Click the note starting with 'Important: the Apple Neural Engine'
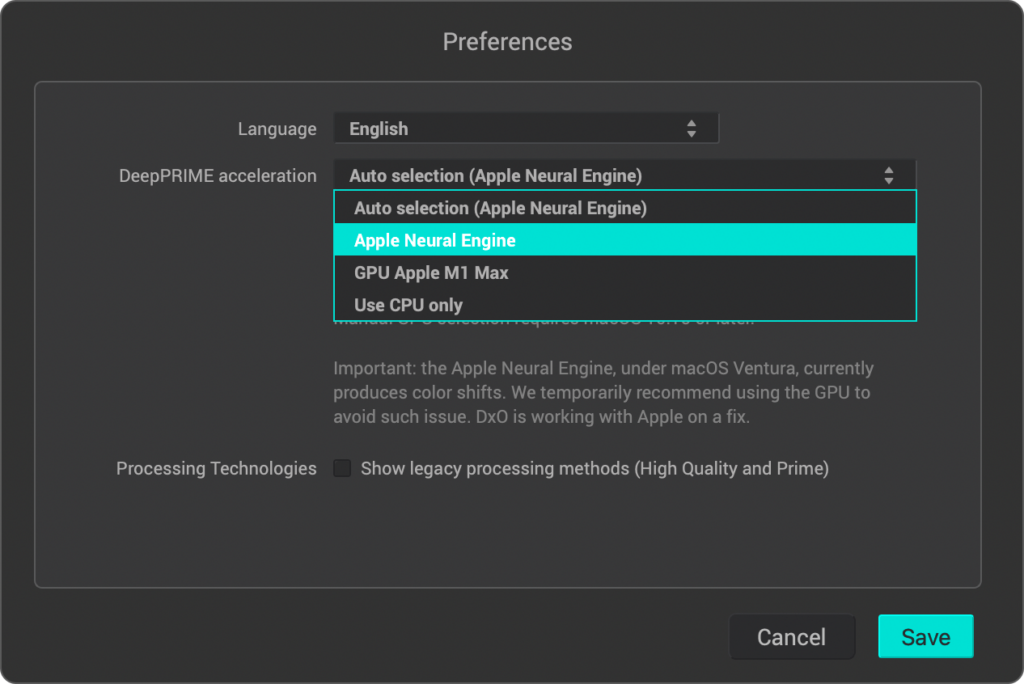The image size is (1024, 684). point(603,393)
